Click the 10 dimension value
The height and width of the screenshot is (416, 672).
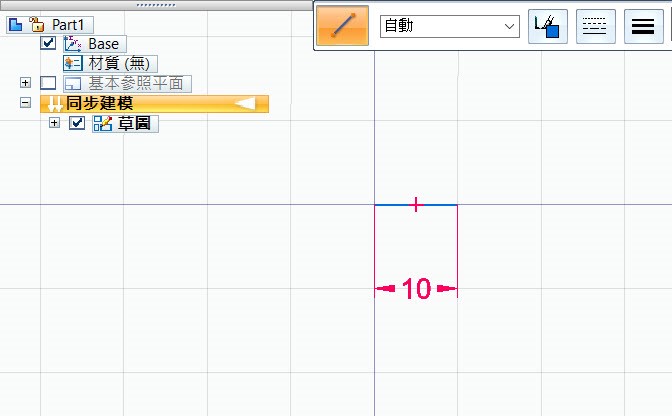tap(416, 288)
